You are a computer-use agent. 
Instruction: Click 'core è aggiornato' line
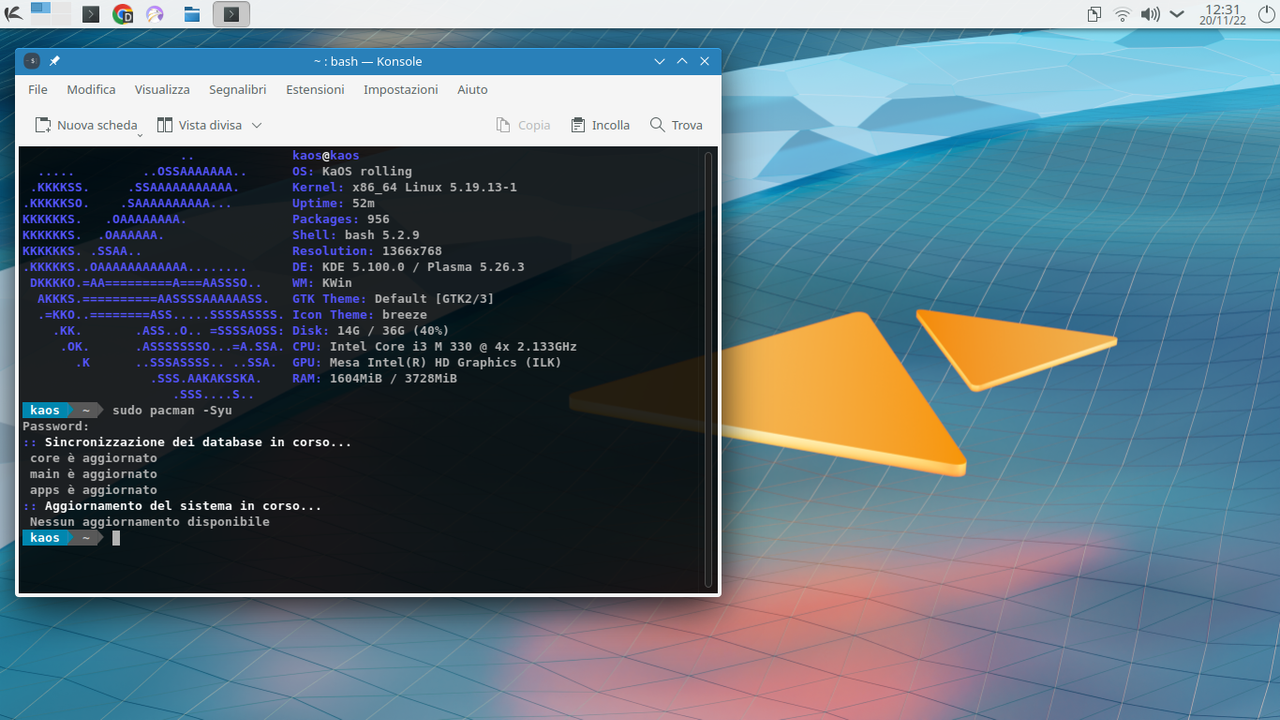coord(93,458)
